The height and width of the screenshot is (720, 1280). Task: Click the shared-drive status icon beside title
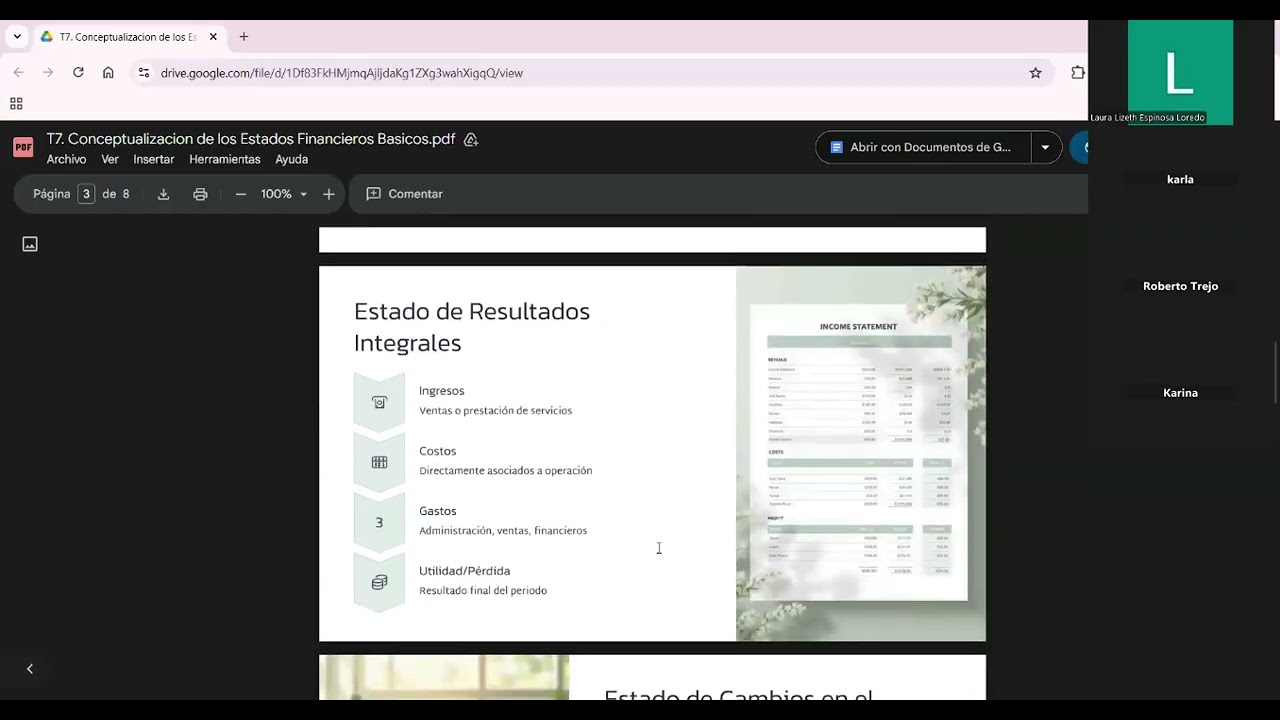point(471,140)
